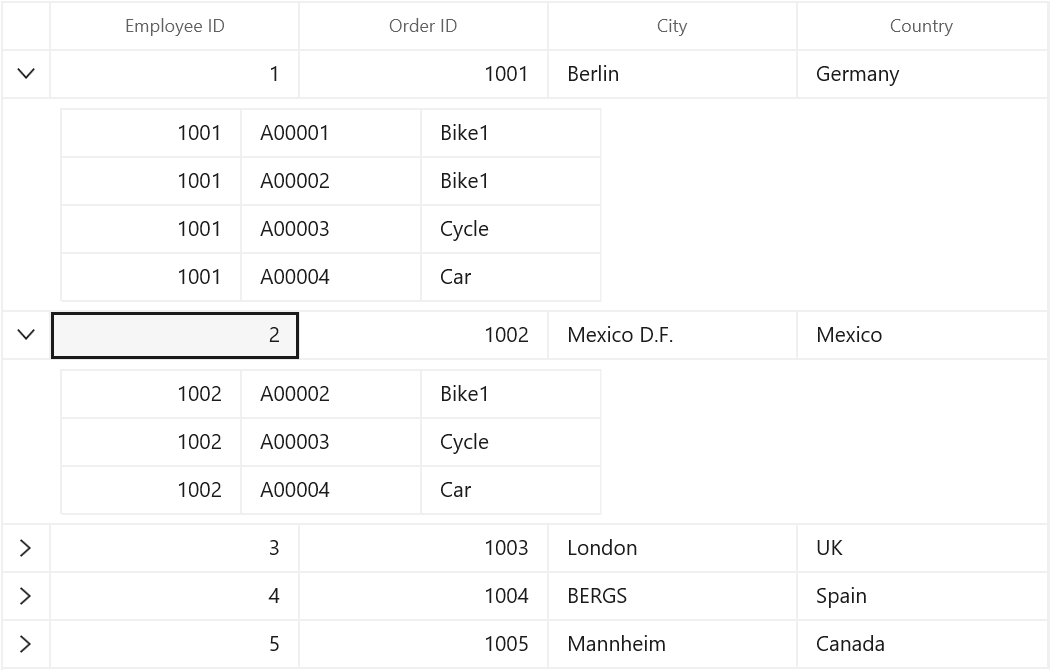Select the 1001 cell in the A00004 row

click(x=151, y=277)
